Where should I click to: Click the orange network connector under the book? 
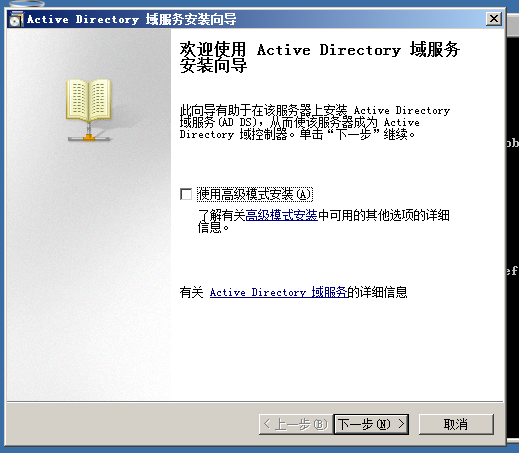(89, 137)
